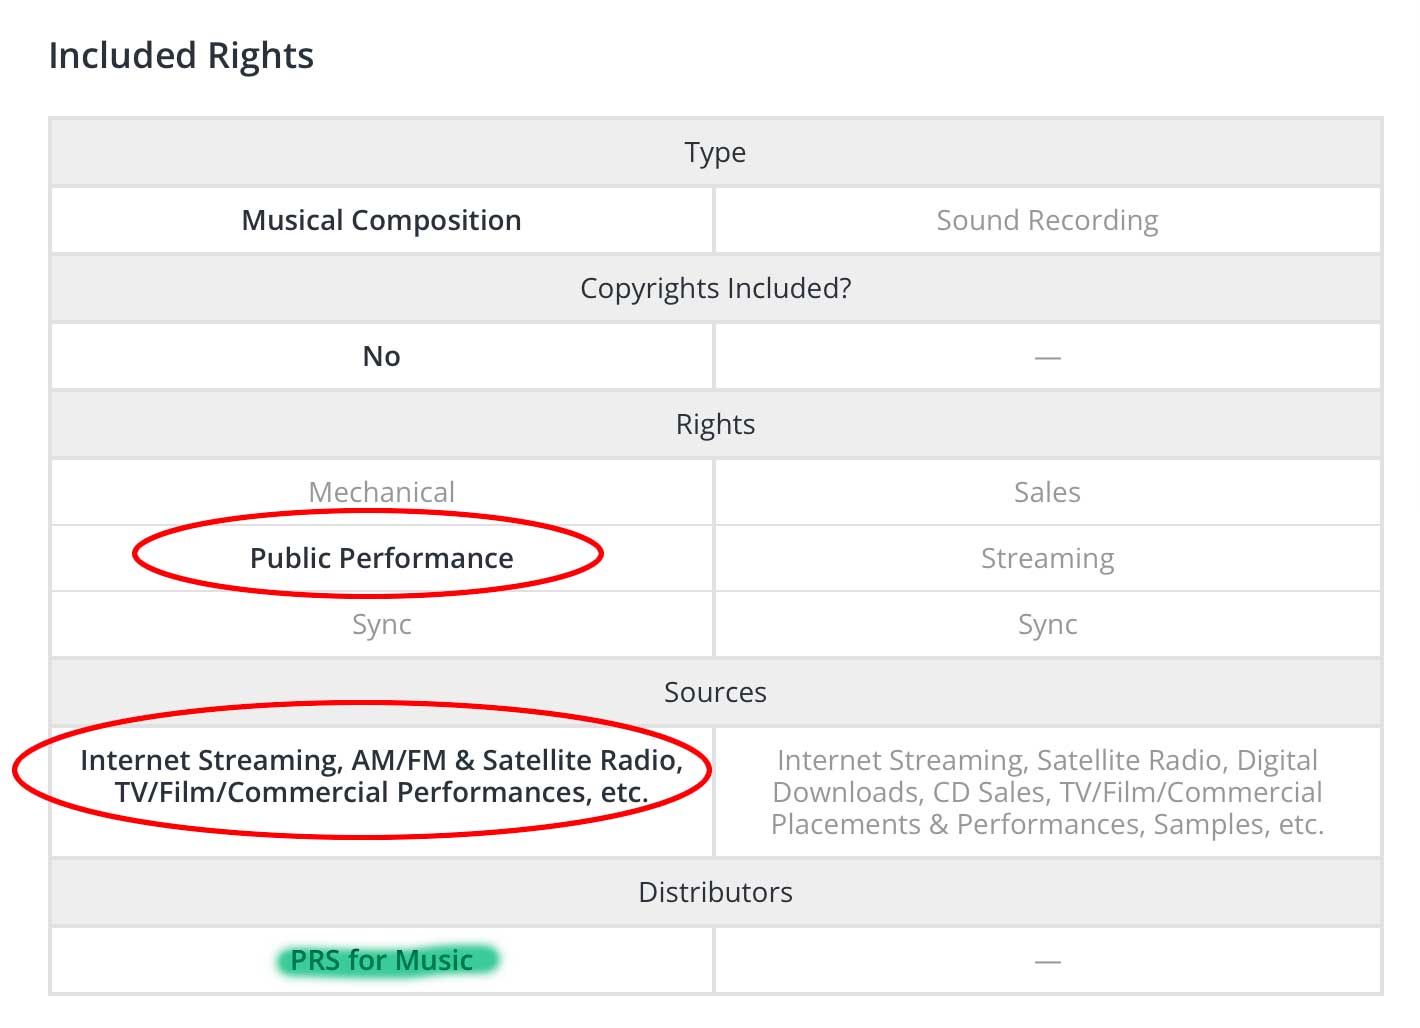Click the dash beside PRS for Music

coord(1047,961)
